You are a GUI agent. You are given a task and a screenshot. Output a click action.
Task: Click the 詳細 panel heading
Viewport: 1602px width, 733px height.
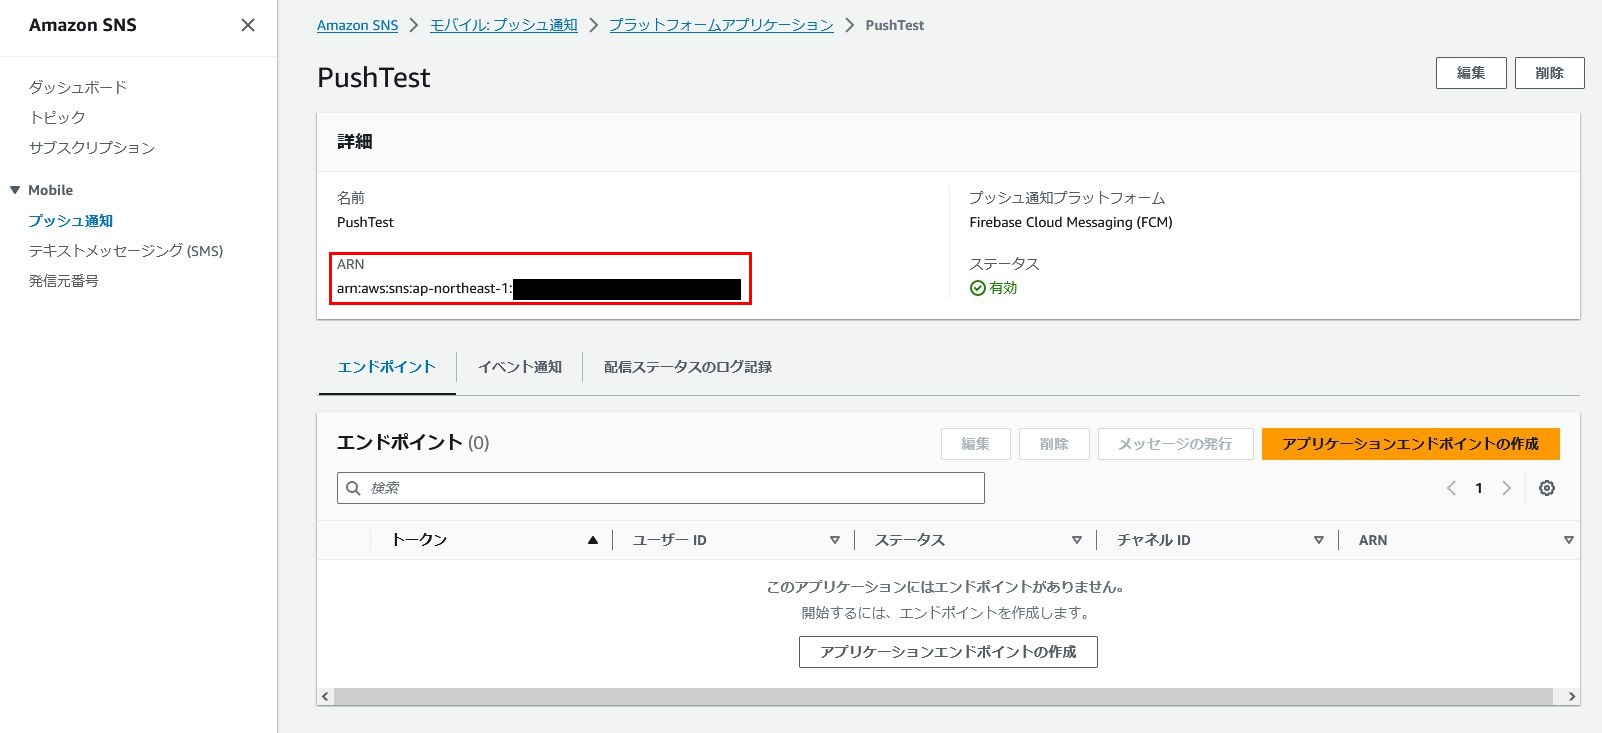tap(354, 142)
